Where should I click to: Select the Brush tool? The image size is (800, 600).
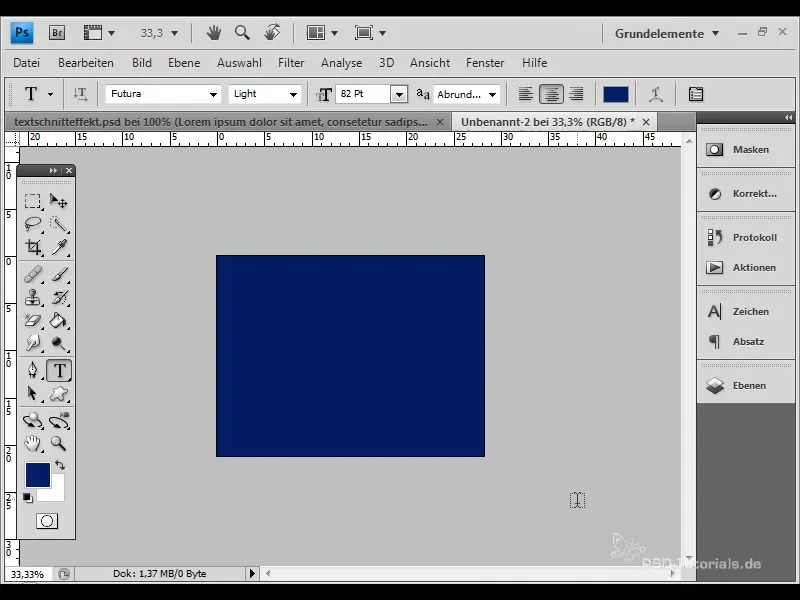pyautogui.click(x=59, y=275)
